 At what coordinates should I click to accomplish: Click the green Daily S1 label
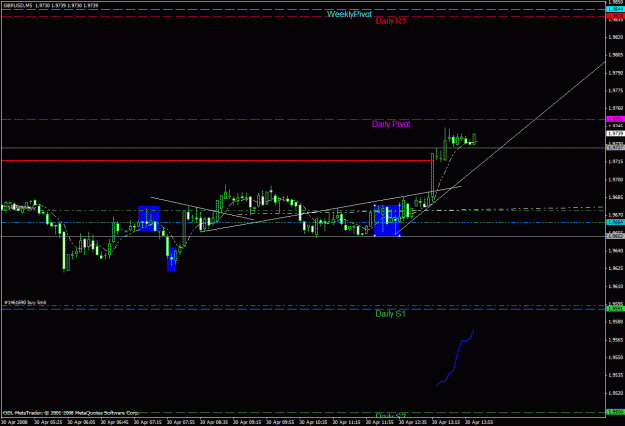pyautogui.click(x=390, y=314)
